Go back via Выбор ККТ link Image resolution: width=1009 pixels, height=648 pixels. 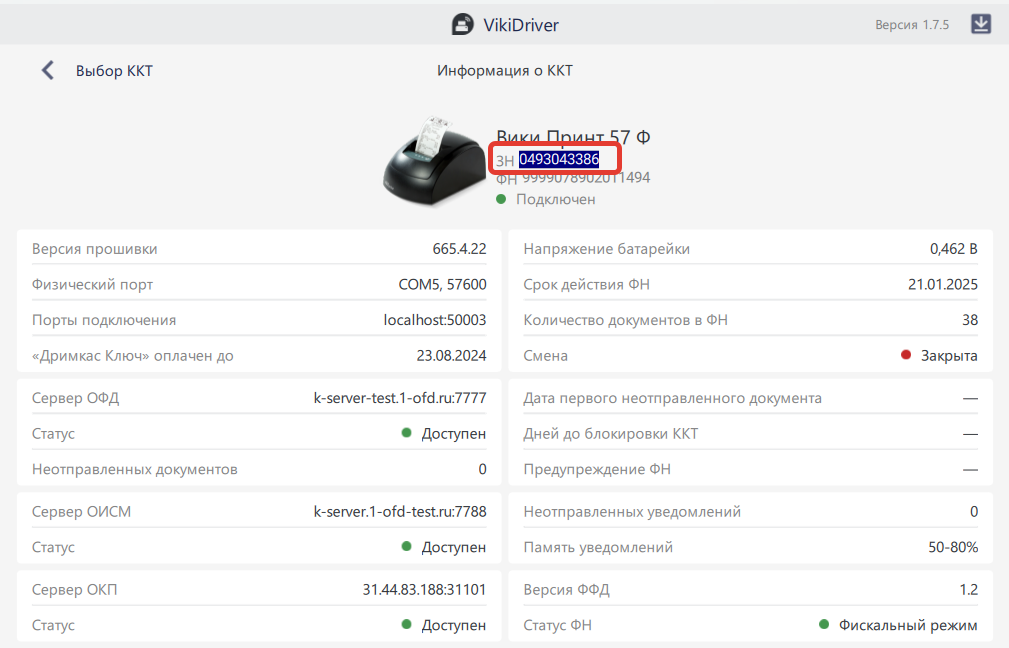click(x=114, y=71)
